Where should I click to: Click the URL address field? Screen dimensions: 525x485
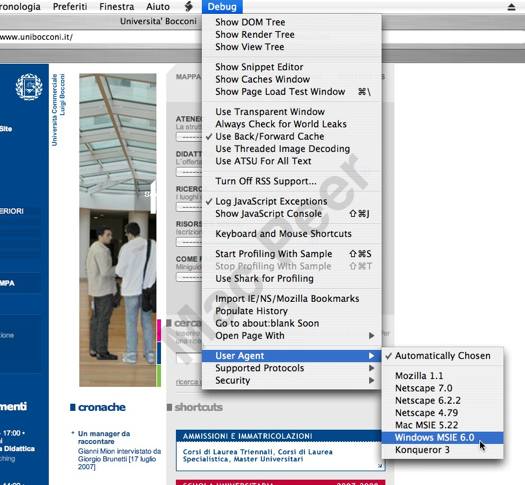click(100, 37)
